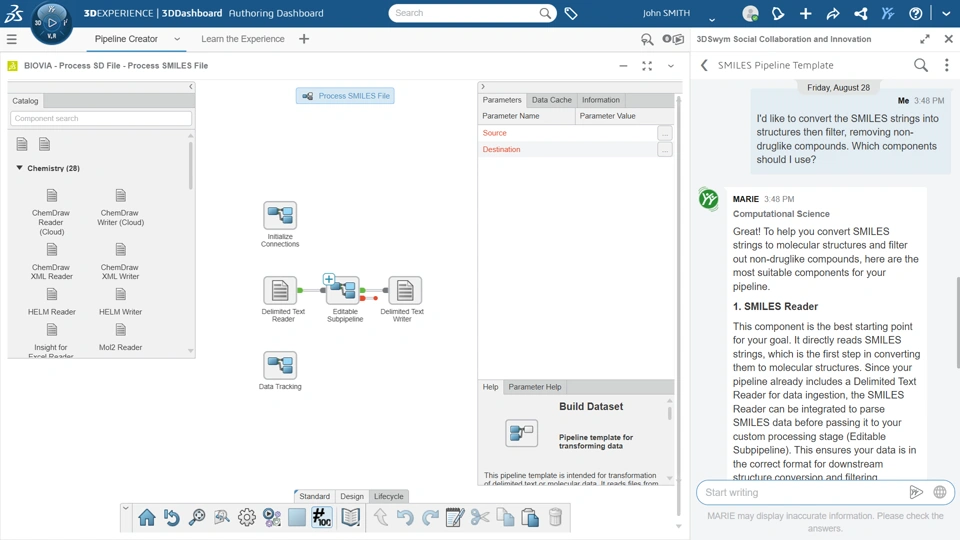Click the Undo toolbar icon
Screen dimensions: 960x540
pyautogui.click(x=405, y=517)
